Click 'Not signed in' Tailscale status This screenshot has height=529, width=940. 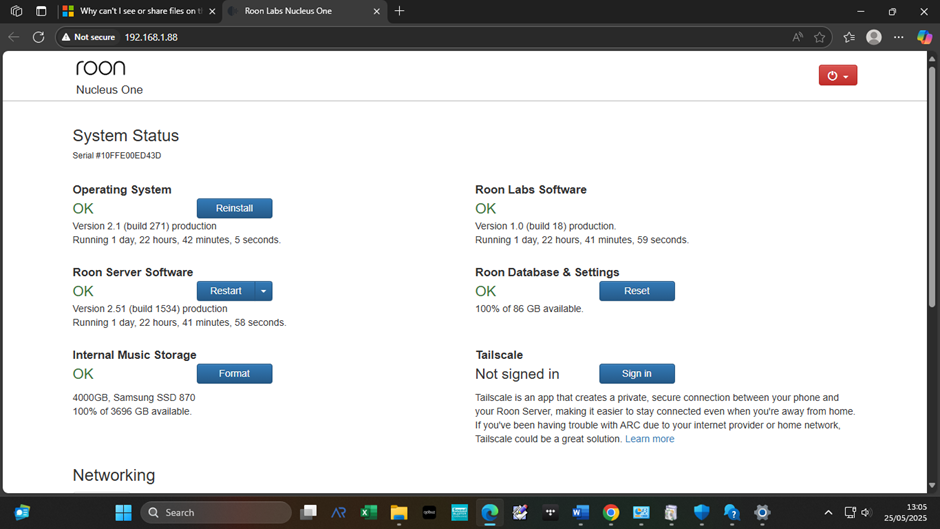point(517,374)
